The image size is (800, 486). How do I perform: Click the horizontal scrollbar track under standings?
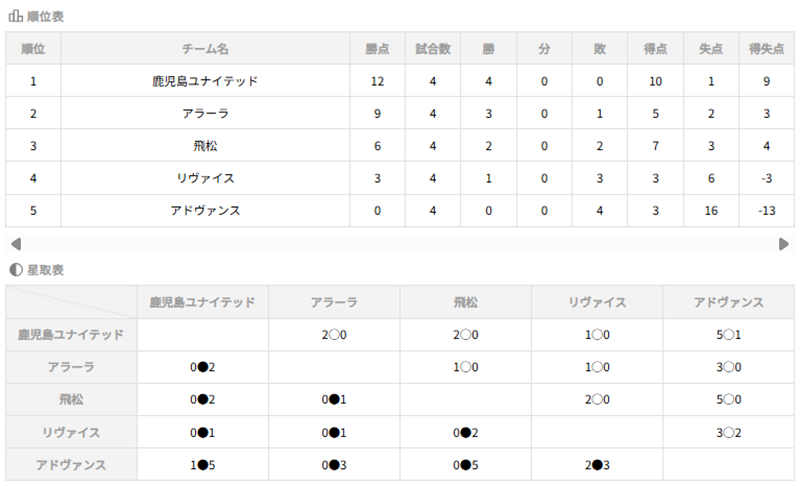click(399, 244)
